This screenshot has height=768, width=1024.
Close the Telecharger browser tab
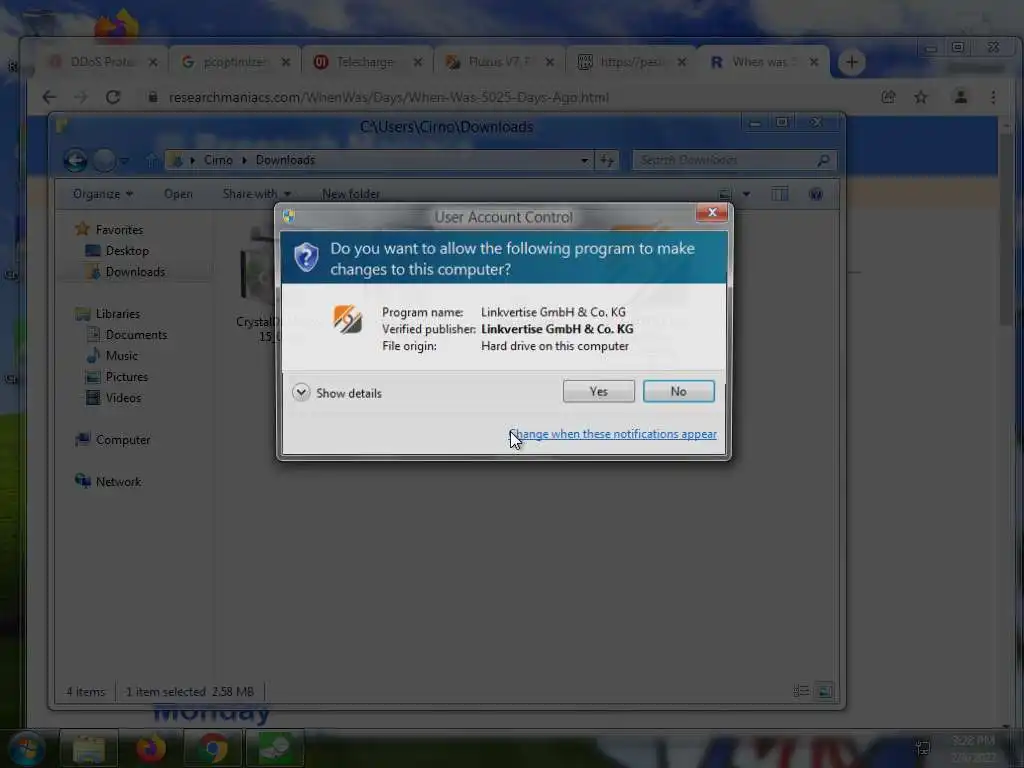(x=418, y=62)
